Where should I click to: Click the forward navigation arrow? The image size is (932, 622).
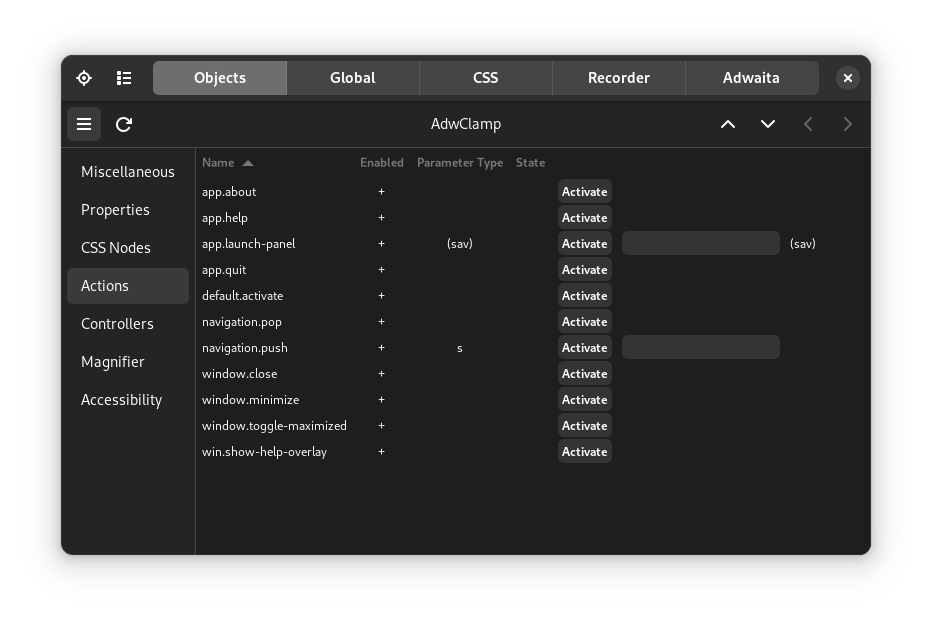pos(847,123)
